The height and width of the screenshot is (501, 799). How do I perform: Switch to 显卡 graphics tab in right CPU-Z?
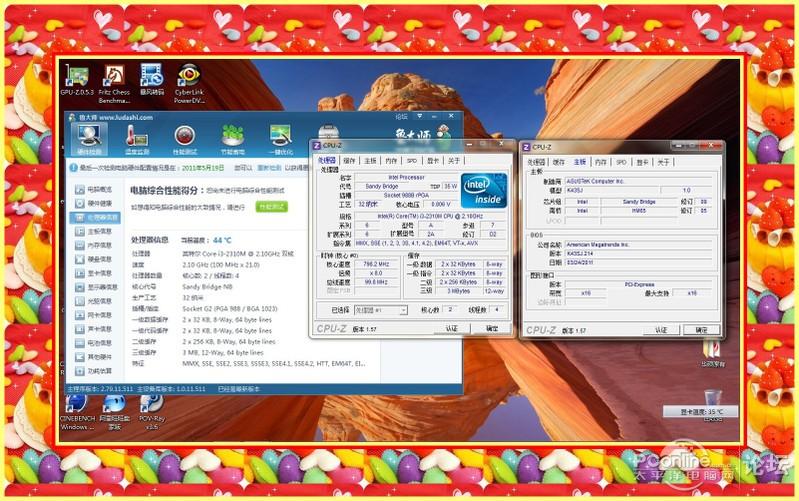pyautogui.click(x=643, y=162)
